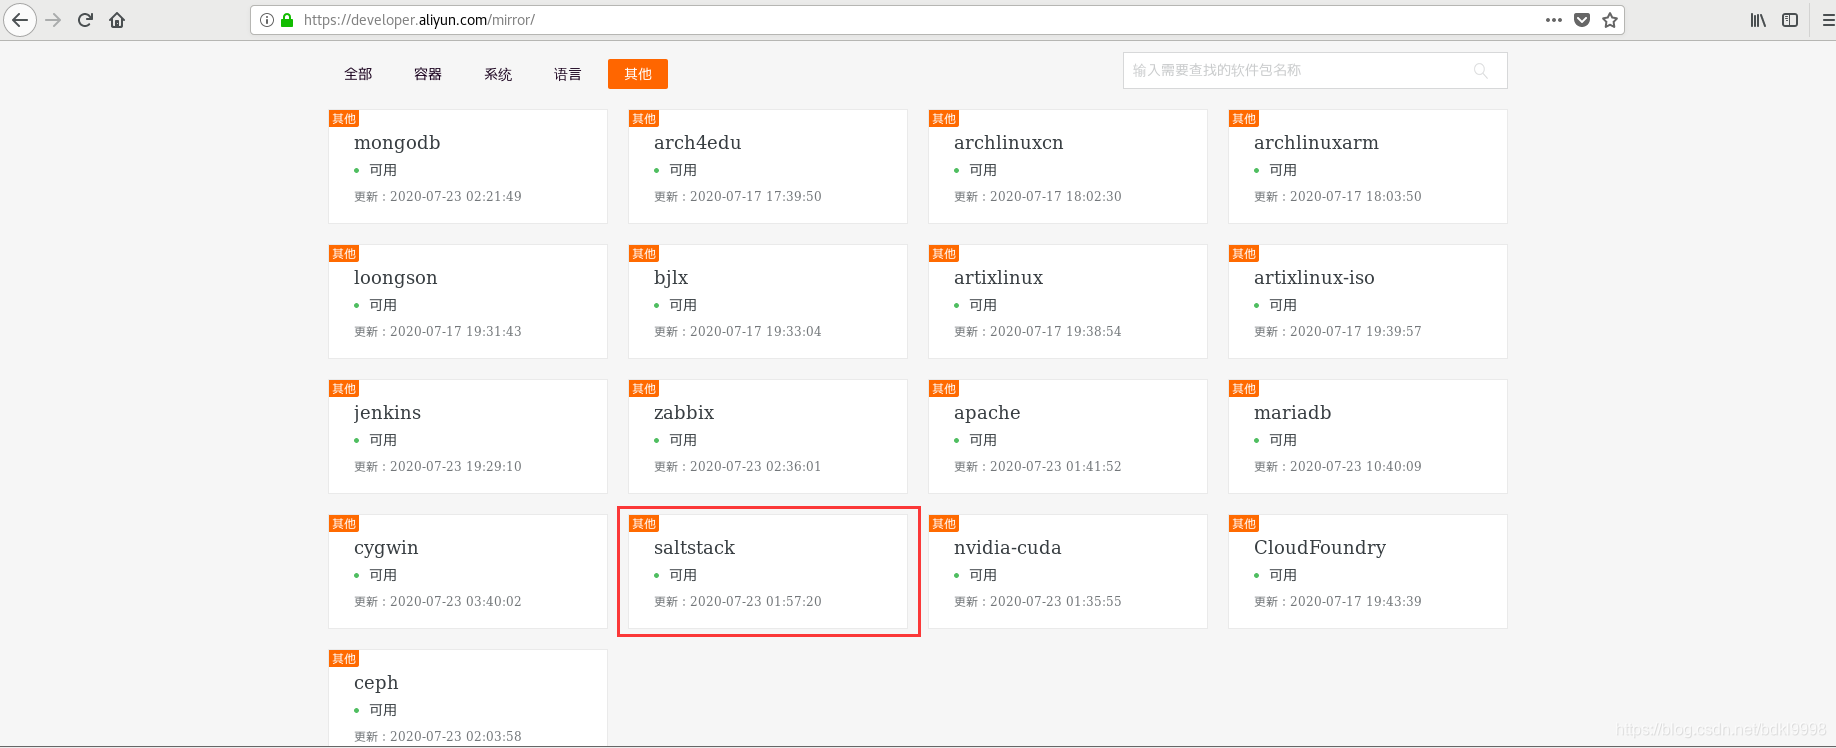The height and width of the screenshot is (748, 1836).
Task: Go back to the previous page
Action: point(20,20)
